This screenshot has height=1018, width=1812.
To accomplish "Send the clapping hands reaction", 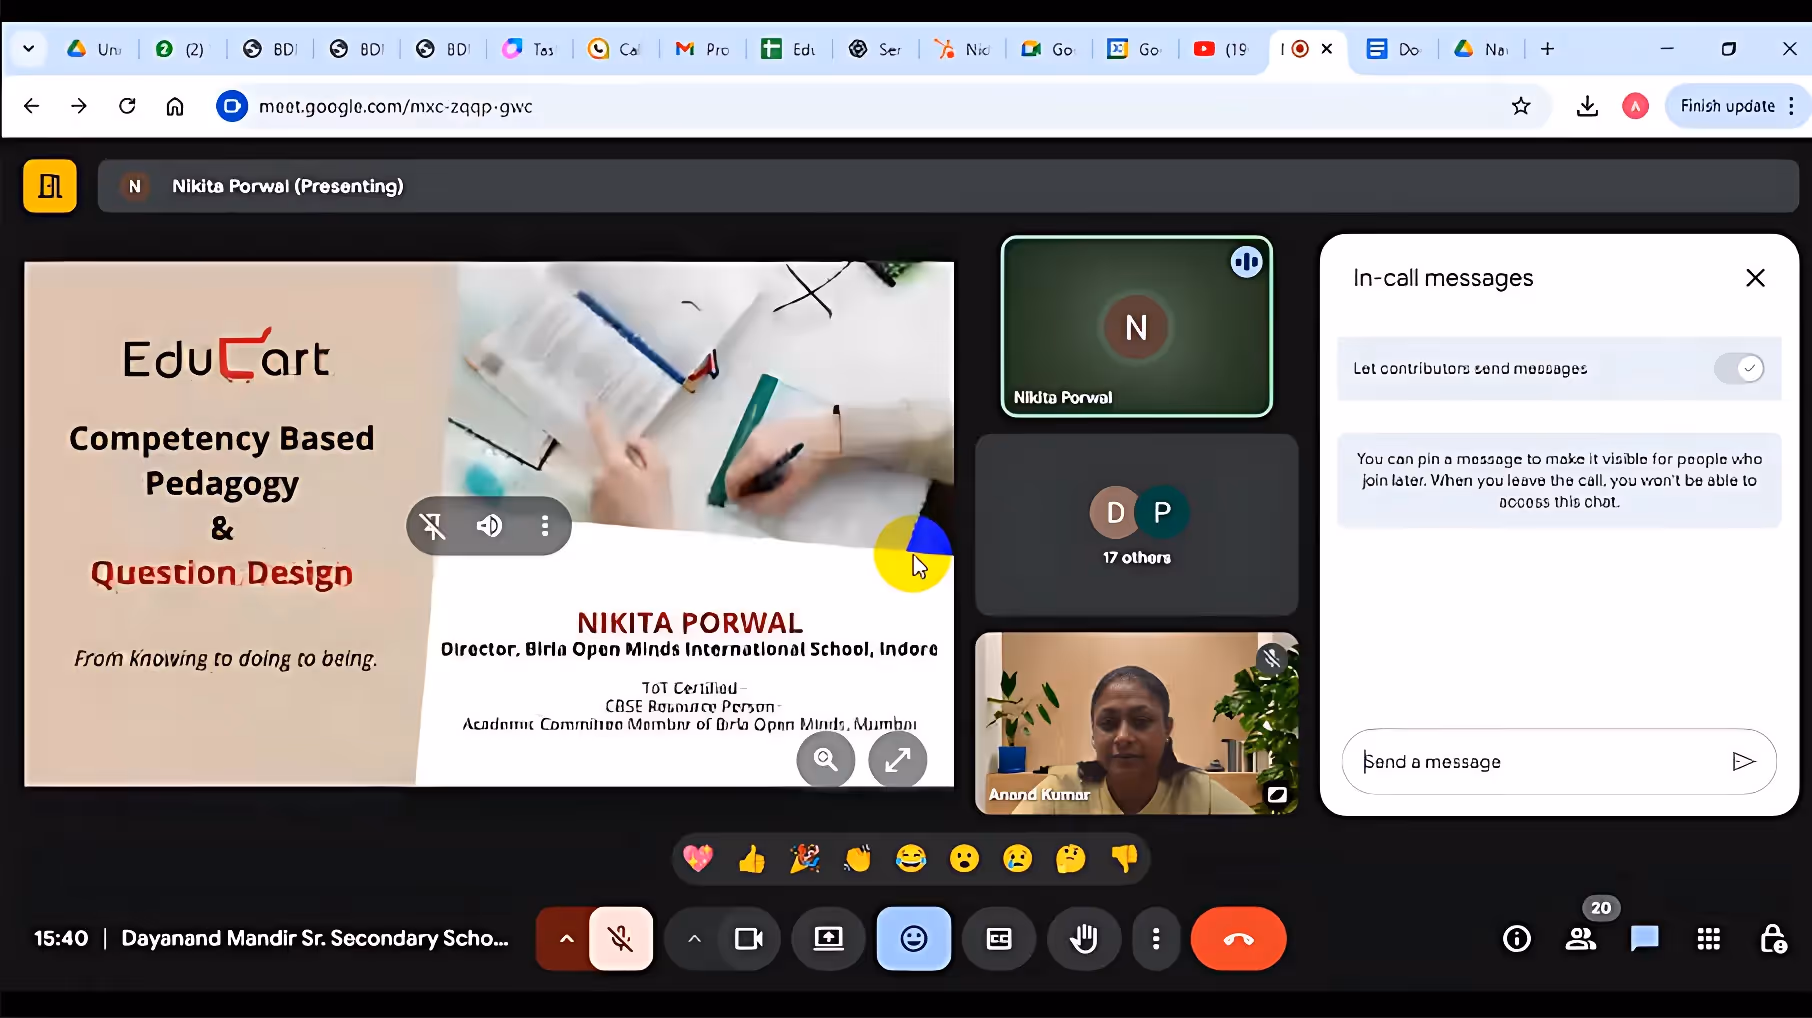I will (x=858, y=858).
